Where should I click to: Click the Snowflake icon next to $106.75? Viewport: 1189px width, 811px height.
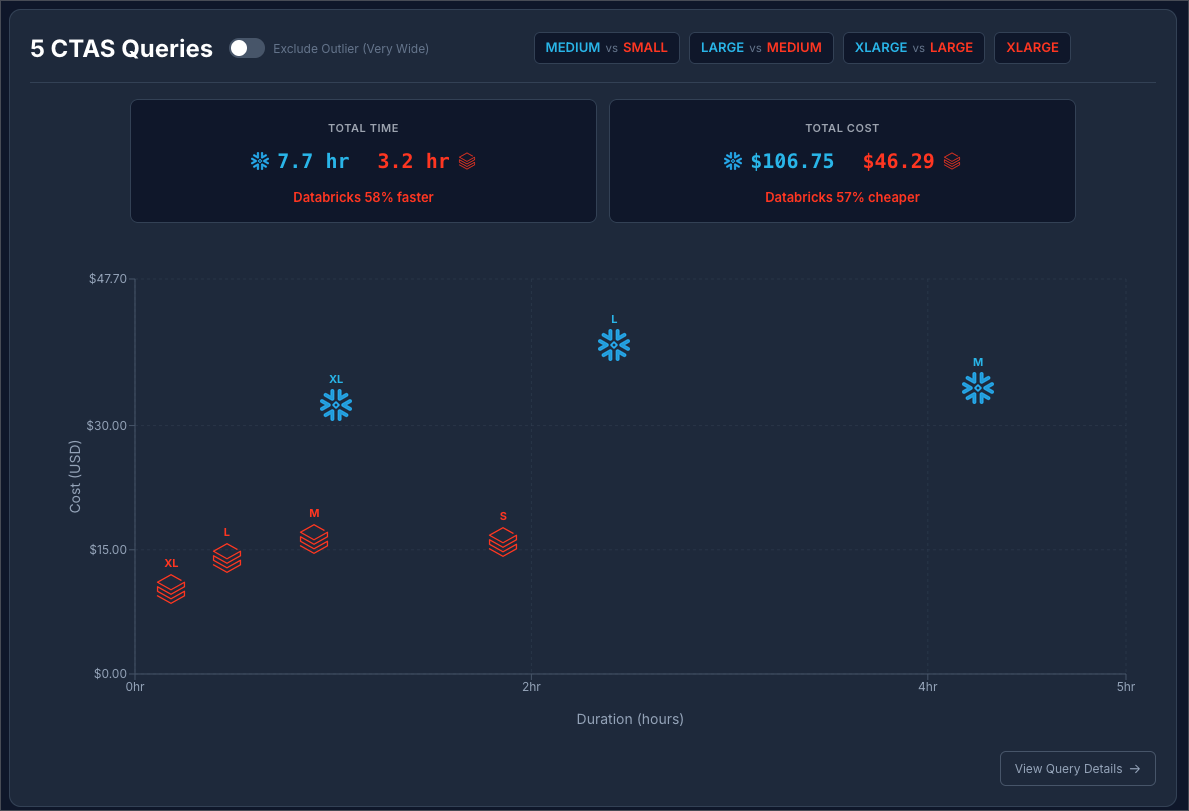(x=732, y=161)
